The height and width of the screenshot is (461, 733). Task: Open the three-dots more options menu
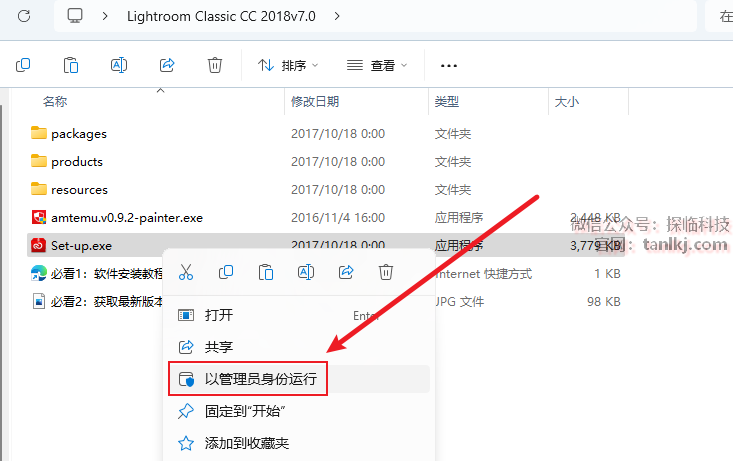pyautogui.click(x=449, y=65)
